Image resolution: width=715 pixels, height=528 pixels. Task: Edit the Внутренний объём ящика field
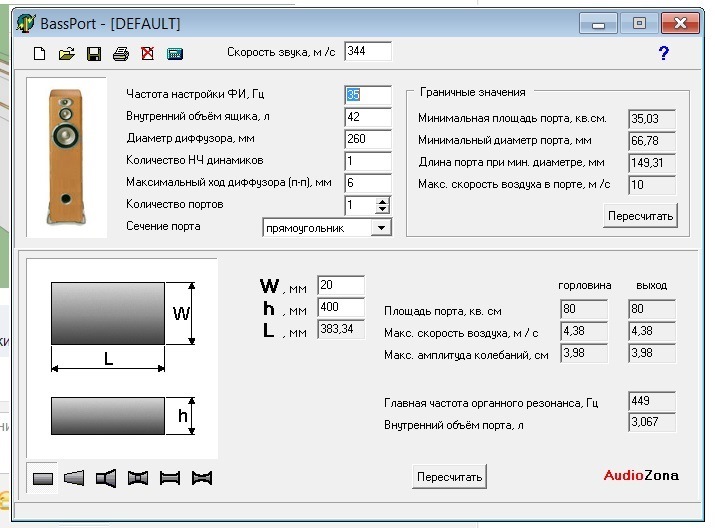tap(368, 117)
